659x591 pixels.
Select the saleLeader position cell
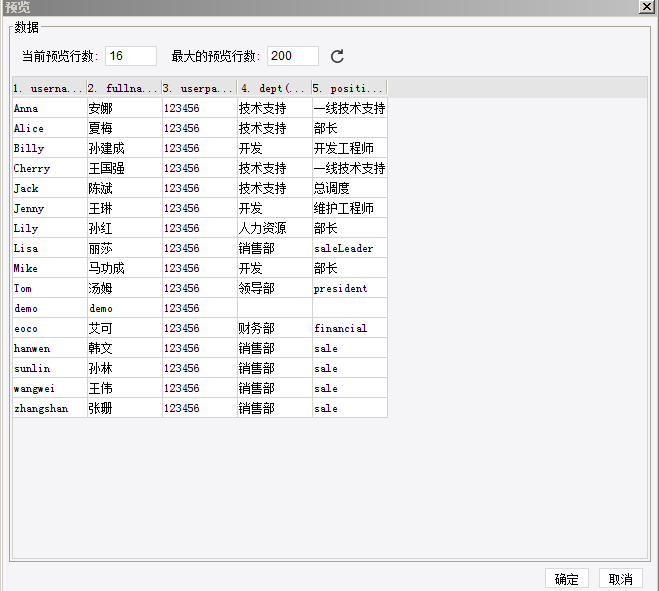coord(350,248)
